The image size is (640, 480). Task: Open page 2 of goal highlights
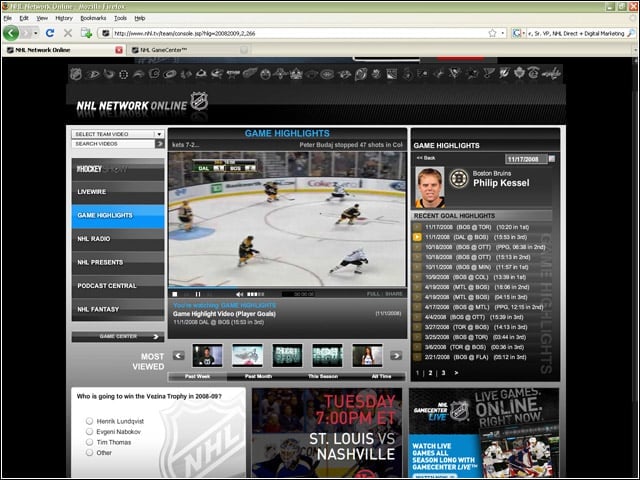pyautogui.click(x=430, y=373)
